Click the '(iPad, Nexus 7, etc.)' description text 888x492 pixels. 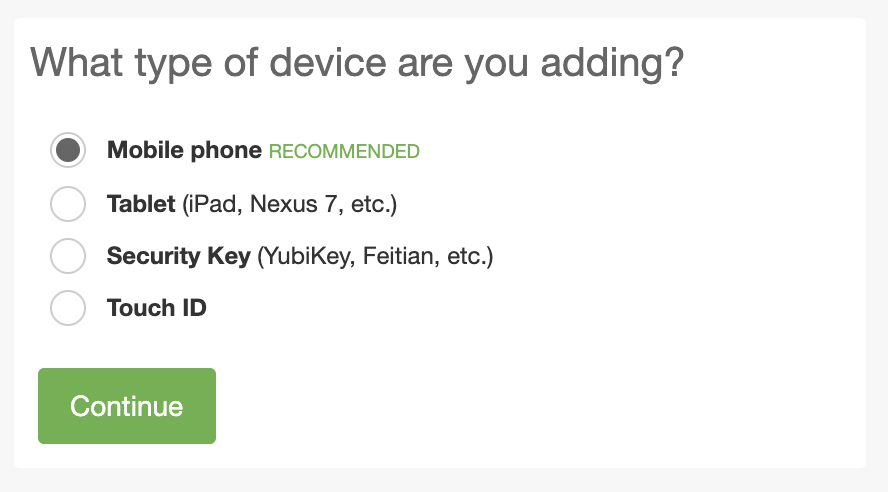coord(290,204)
